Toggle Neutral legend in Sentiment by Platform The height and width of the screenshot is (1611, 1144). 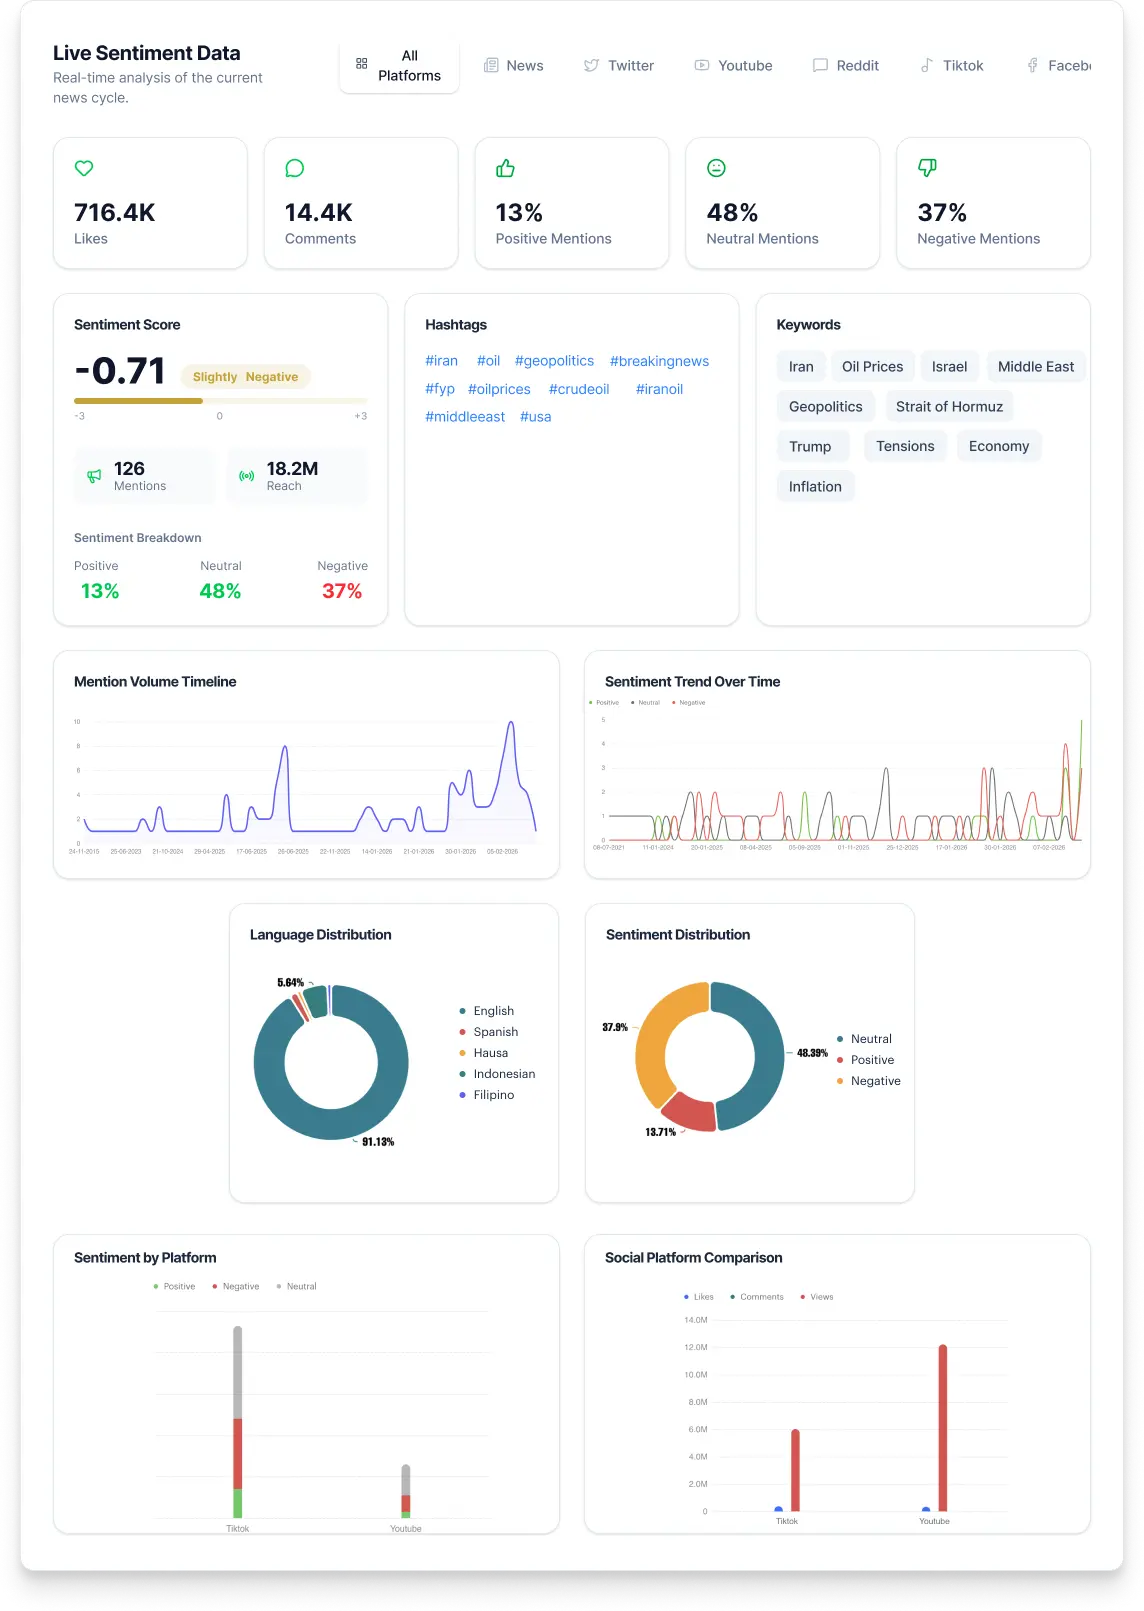[300, 1287]
